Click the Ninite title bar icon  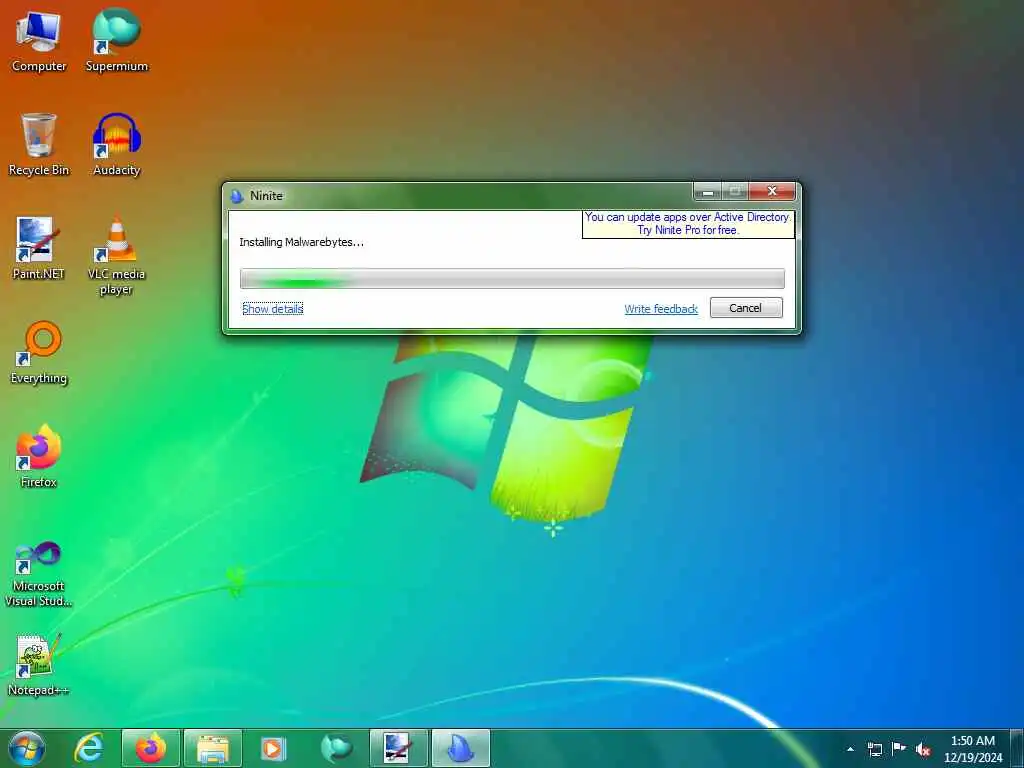click(x=237, y=195)
